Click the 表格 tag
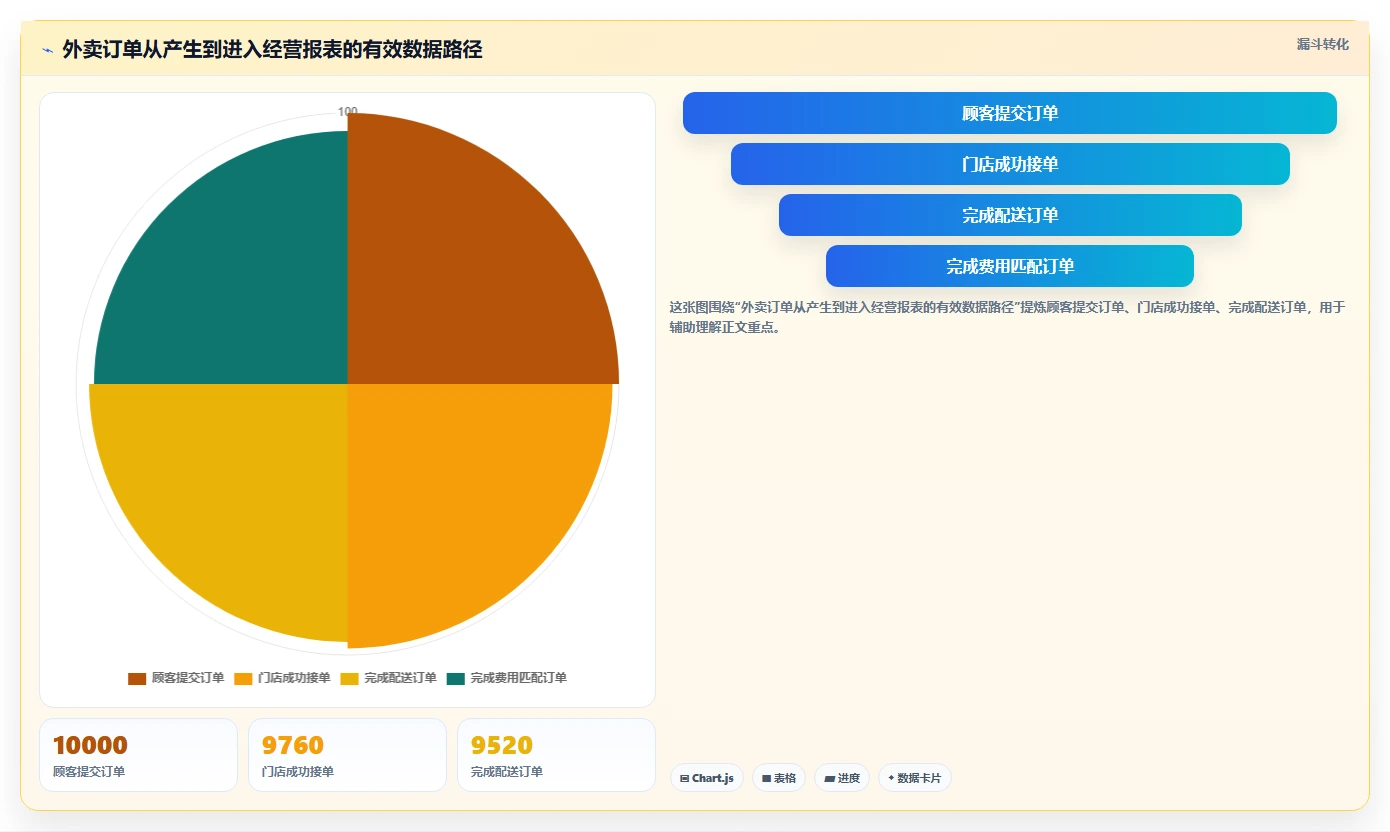Screen dimensions: 1390x832 [x=779, y=778]
